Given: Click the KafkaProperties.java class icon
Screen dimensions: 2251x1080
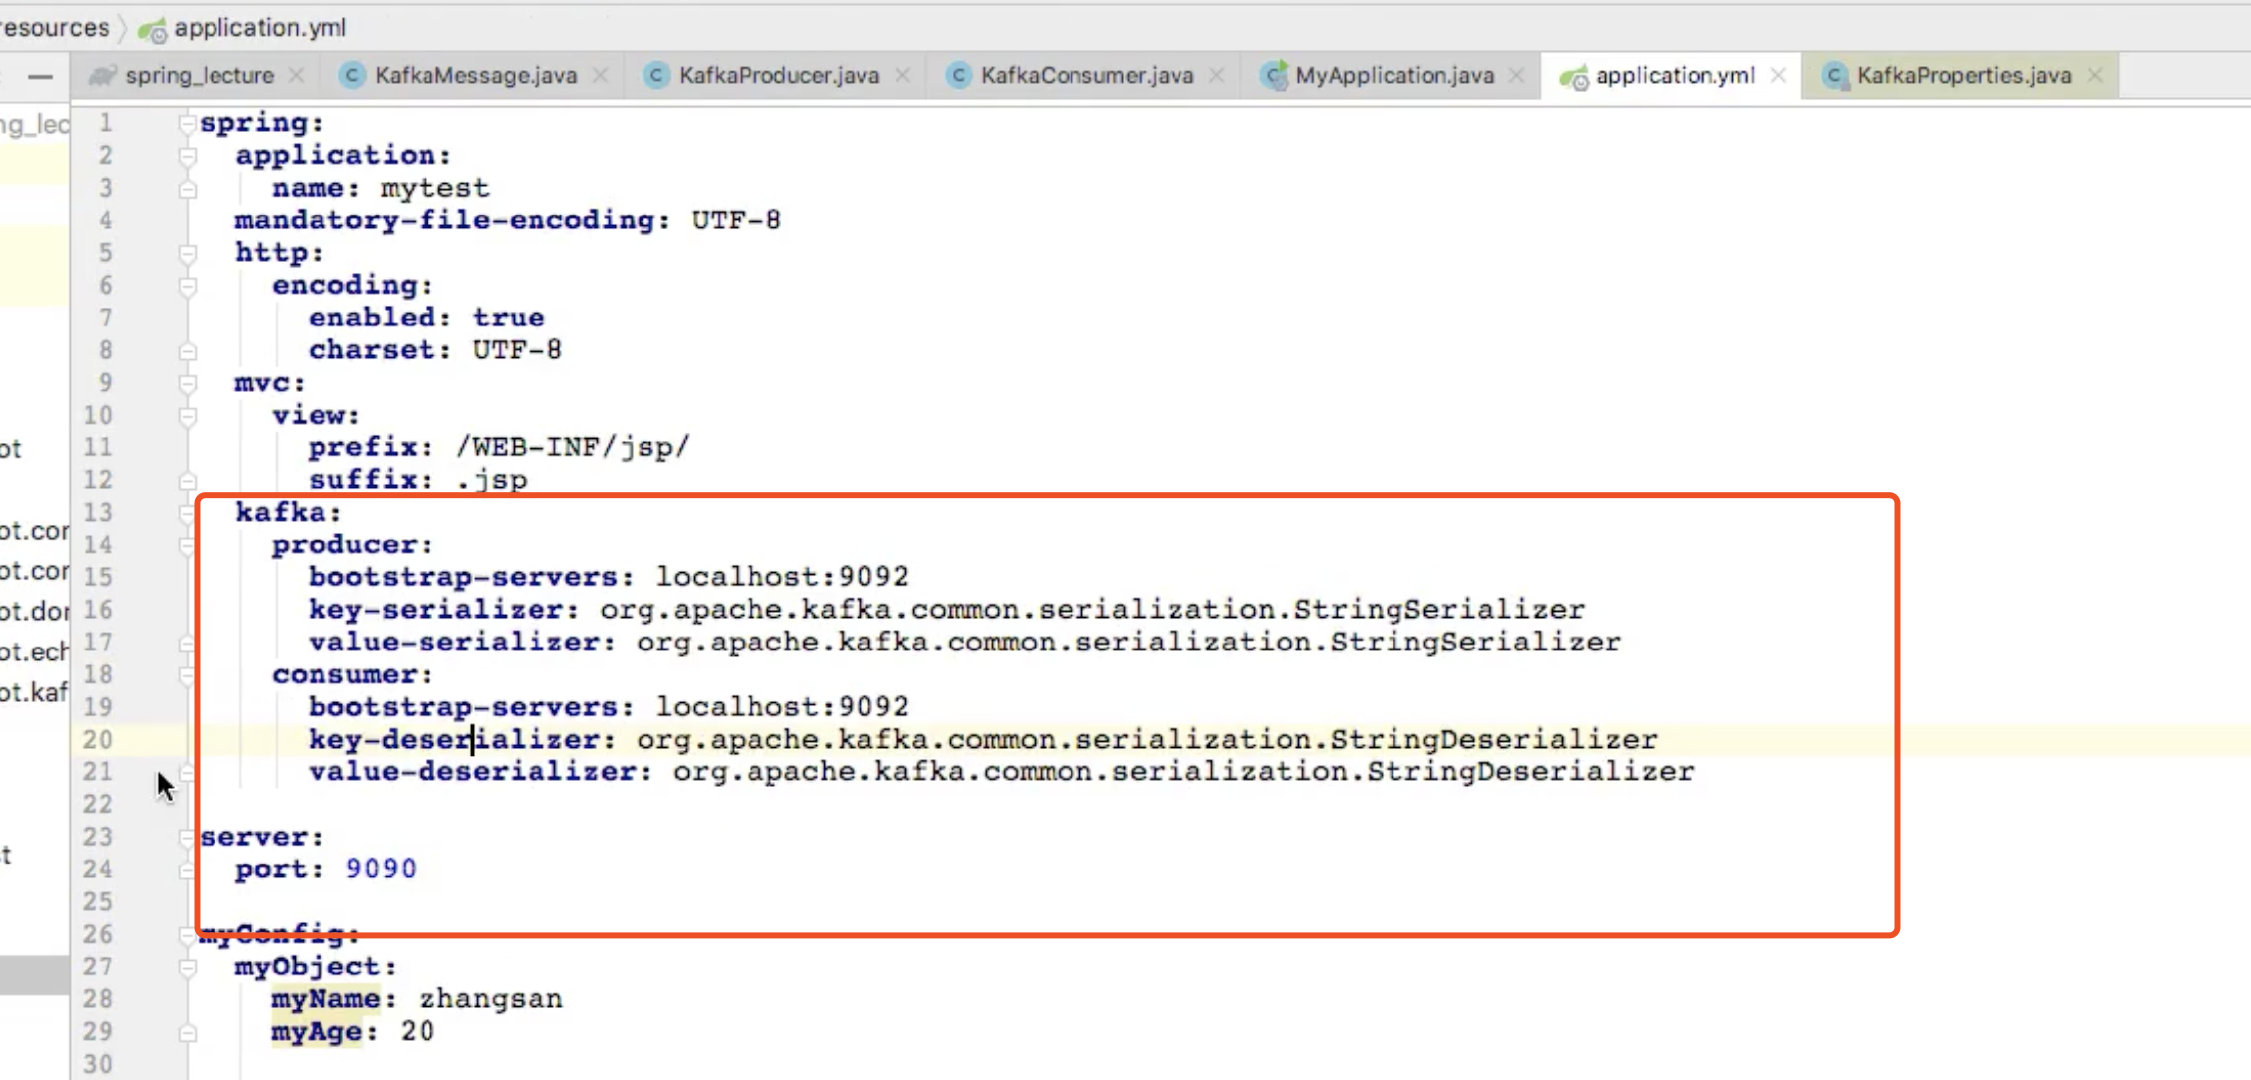Looking at the screenshot, I should (x=1835, y=76).
